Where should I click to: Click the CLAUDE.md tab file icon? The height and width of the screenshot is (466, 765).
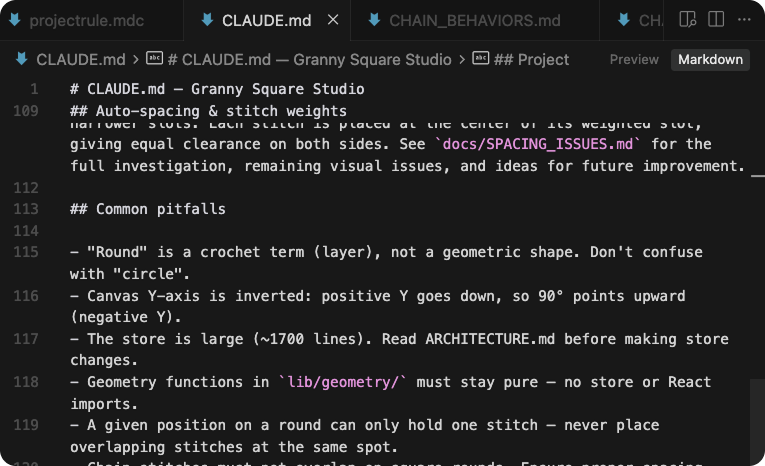point(207,20)
